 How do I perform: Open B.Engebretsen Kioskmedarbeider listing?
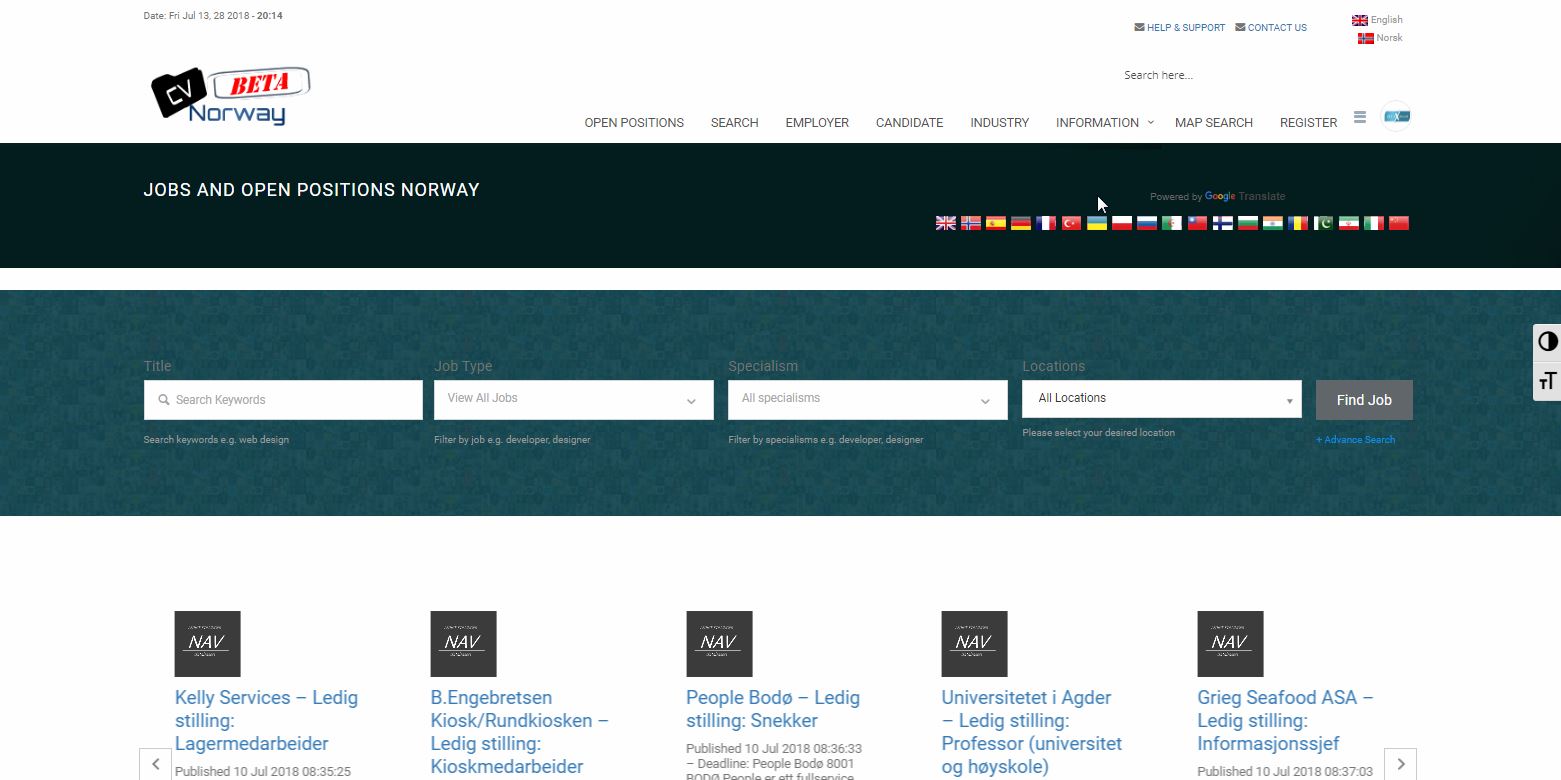tap(520, 732)
